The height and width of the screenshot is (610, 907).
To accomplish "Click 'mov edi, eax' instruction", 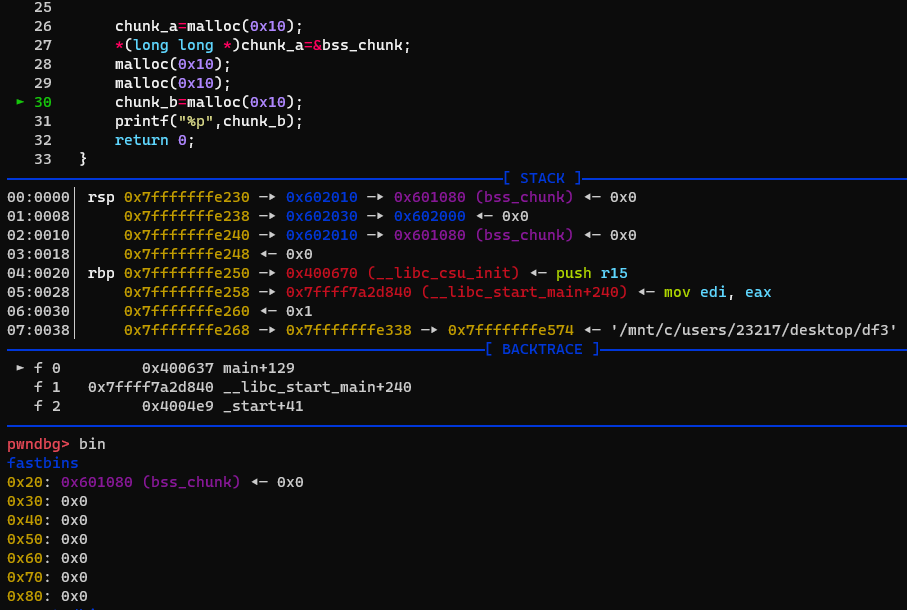I will click(x=717, y=292).
